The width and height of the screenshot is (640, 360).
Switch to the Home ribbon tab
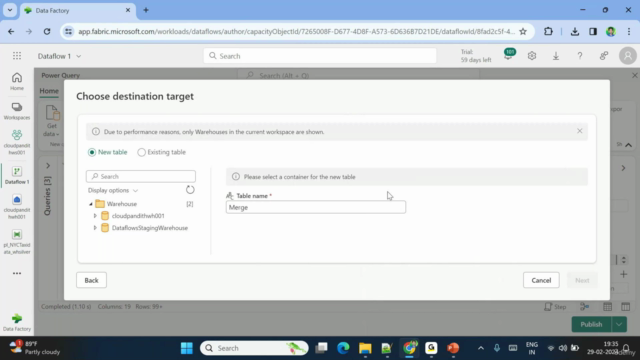pyautogui.click(x=49, y=91)
